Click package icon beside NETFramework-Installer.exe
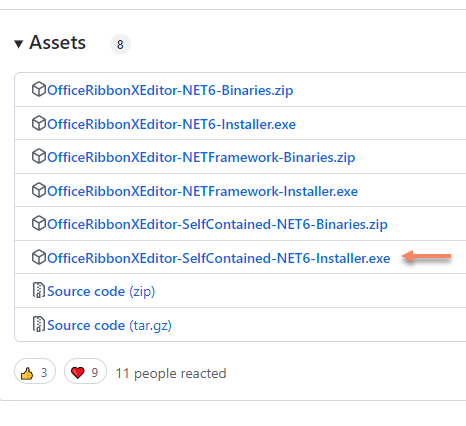This screenshot has width=466, height=426. tap(39, 190)
